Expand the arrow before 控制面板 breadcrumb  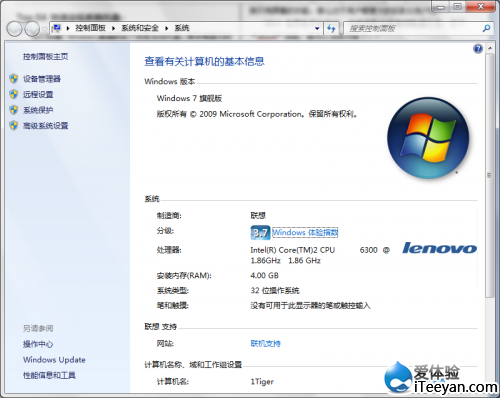pyautogui.click(x=68, y=28)
